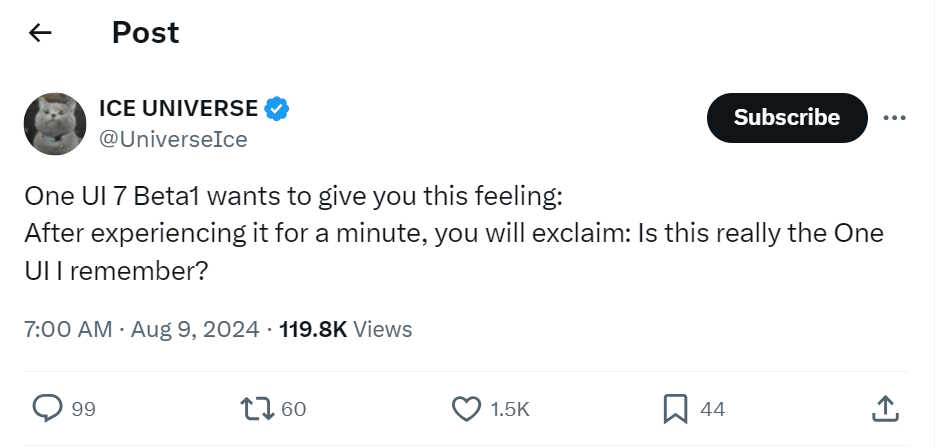Click the blue verified badge
This screenshot has width=937, height=447.
277,109
